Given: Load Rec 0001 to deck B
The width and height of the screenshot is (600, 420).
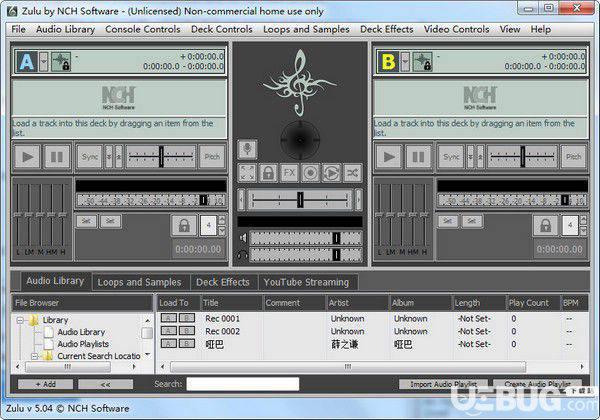Looking at the screenshot, I should [187, 318].
